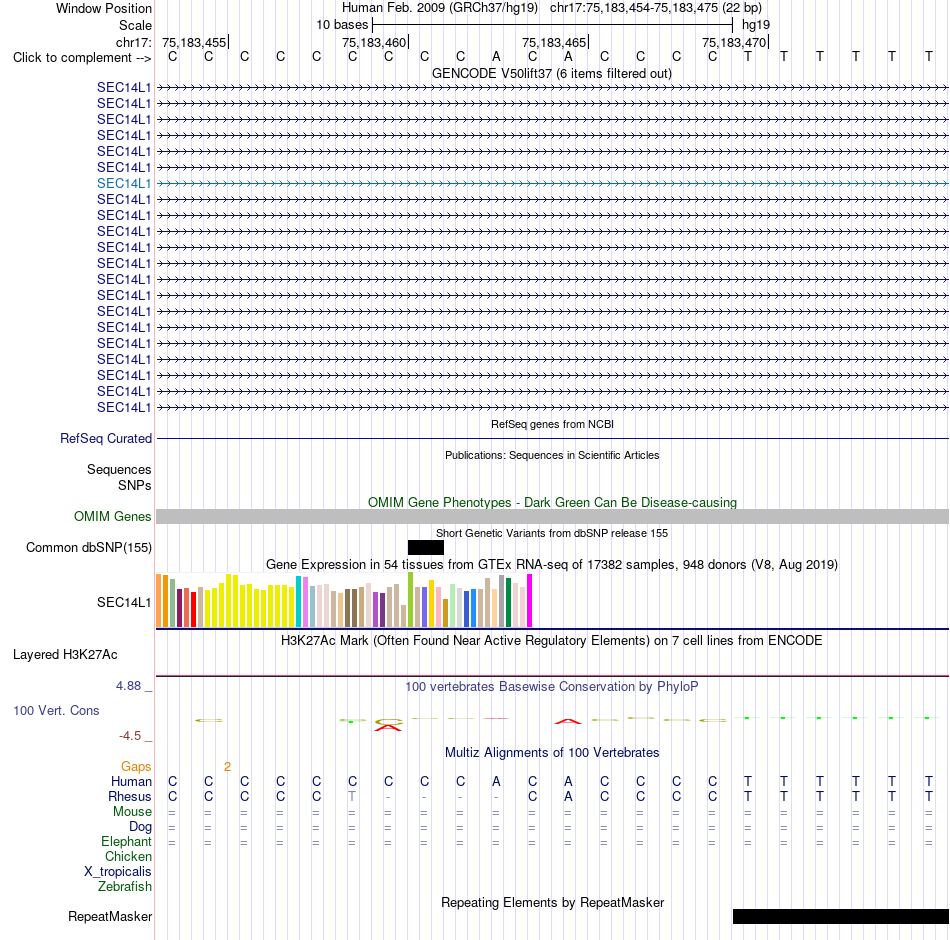This screenshot has width=950, height=940.
Task: Open 'Short Genetic Variants from dbSNP release 155' title
Action: [x=552, y=533]
